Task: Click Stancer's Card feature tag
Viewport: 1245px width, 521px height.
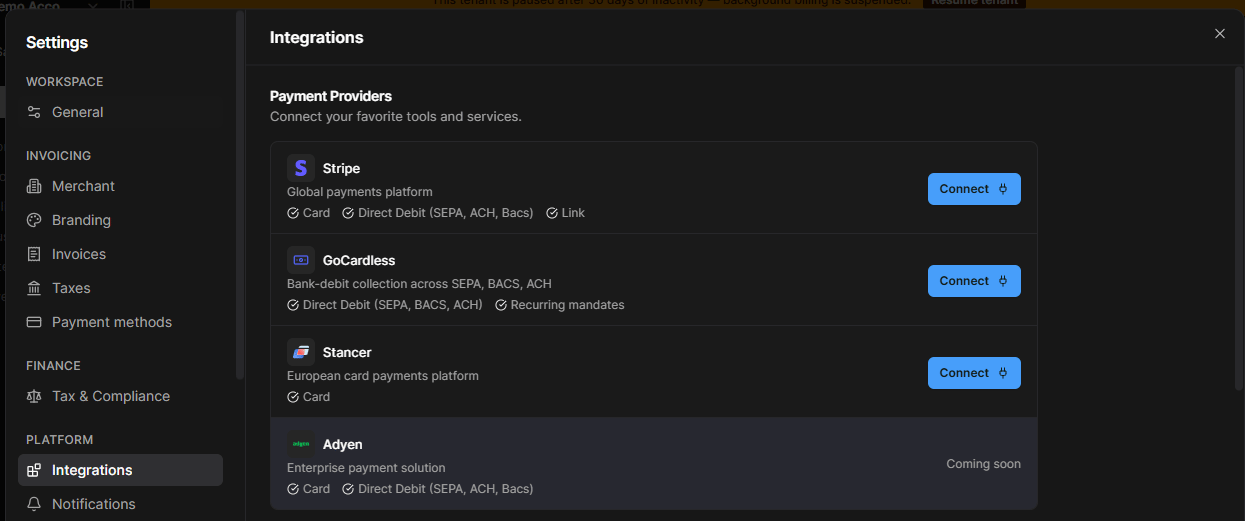Action: (309, 397)
